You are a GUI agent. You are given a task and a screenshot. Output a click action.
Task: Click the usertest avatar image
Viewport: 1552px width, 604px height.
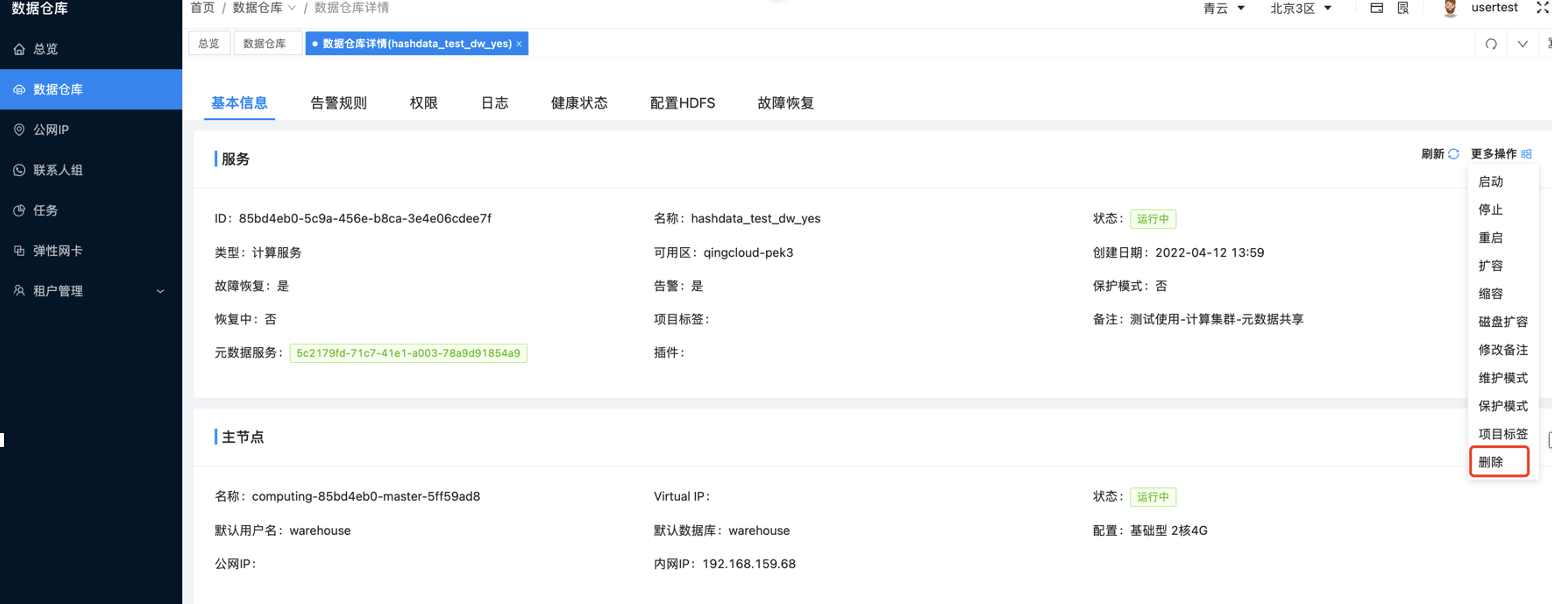[x=1448, y=8]
